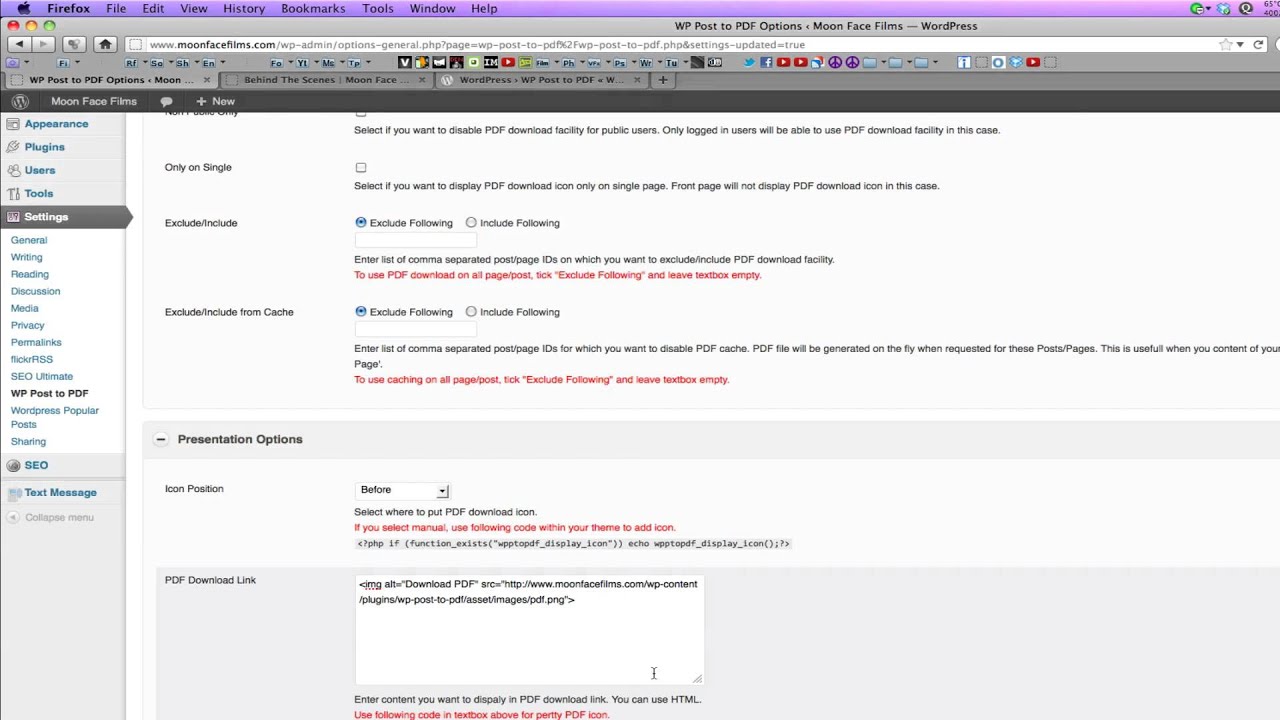The height and width of the screenshot is (720, 1280).
Task: Select Exclude Following for Exclude/Include from Cache
Action: coord(361,312)
